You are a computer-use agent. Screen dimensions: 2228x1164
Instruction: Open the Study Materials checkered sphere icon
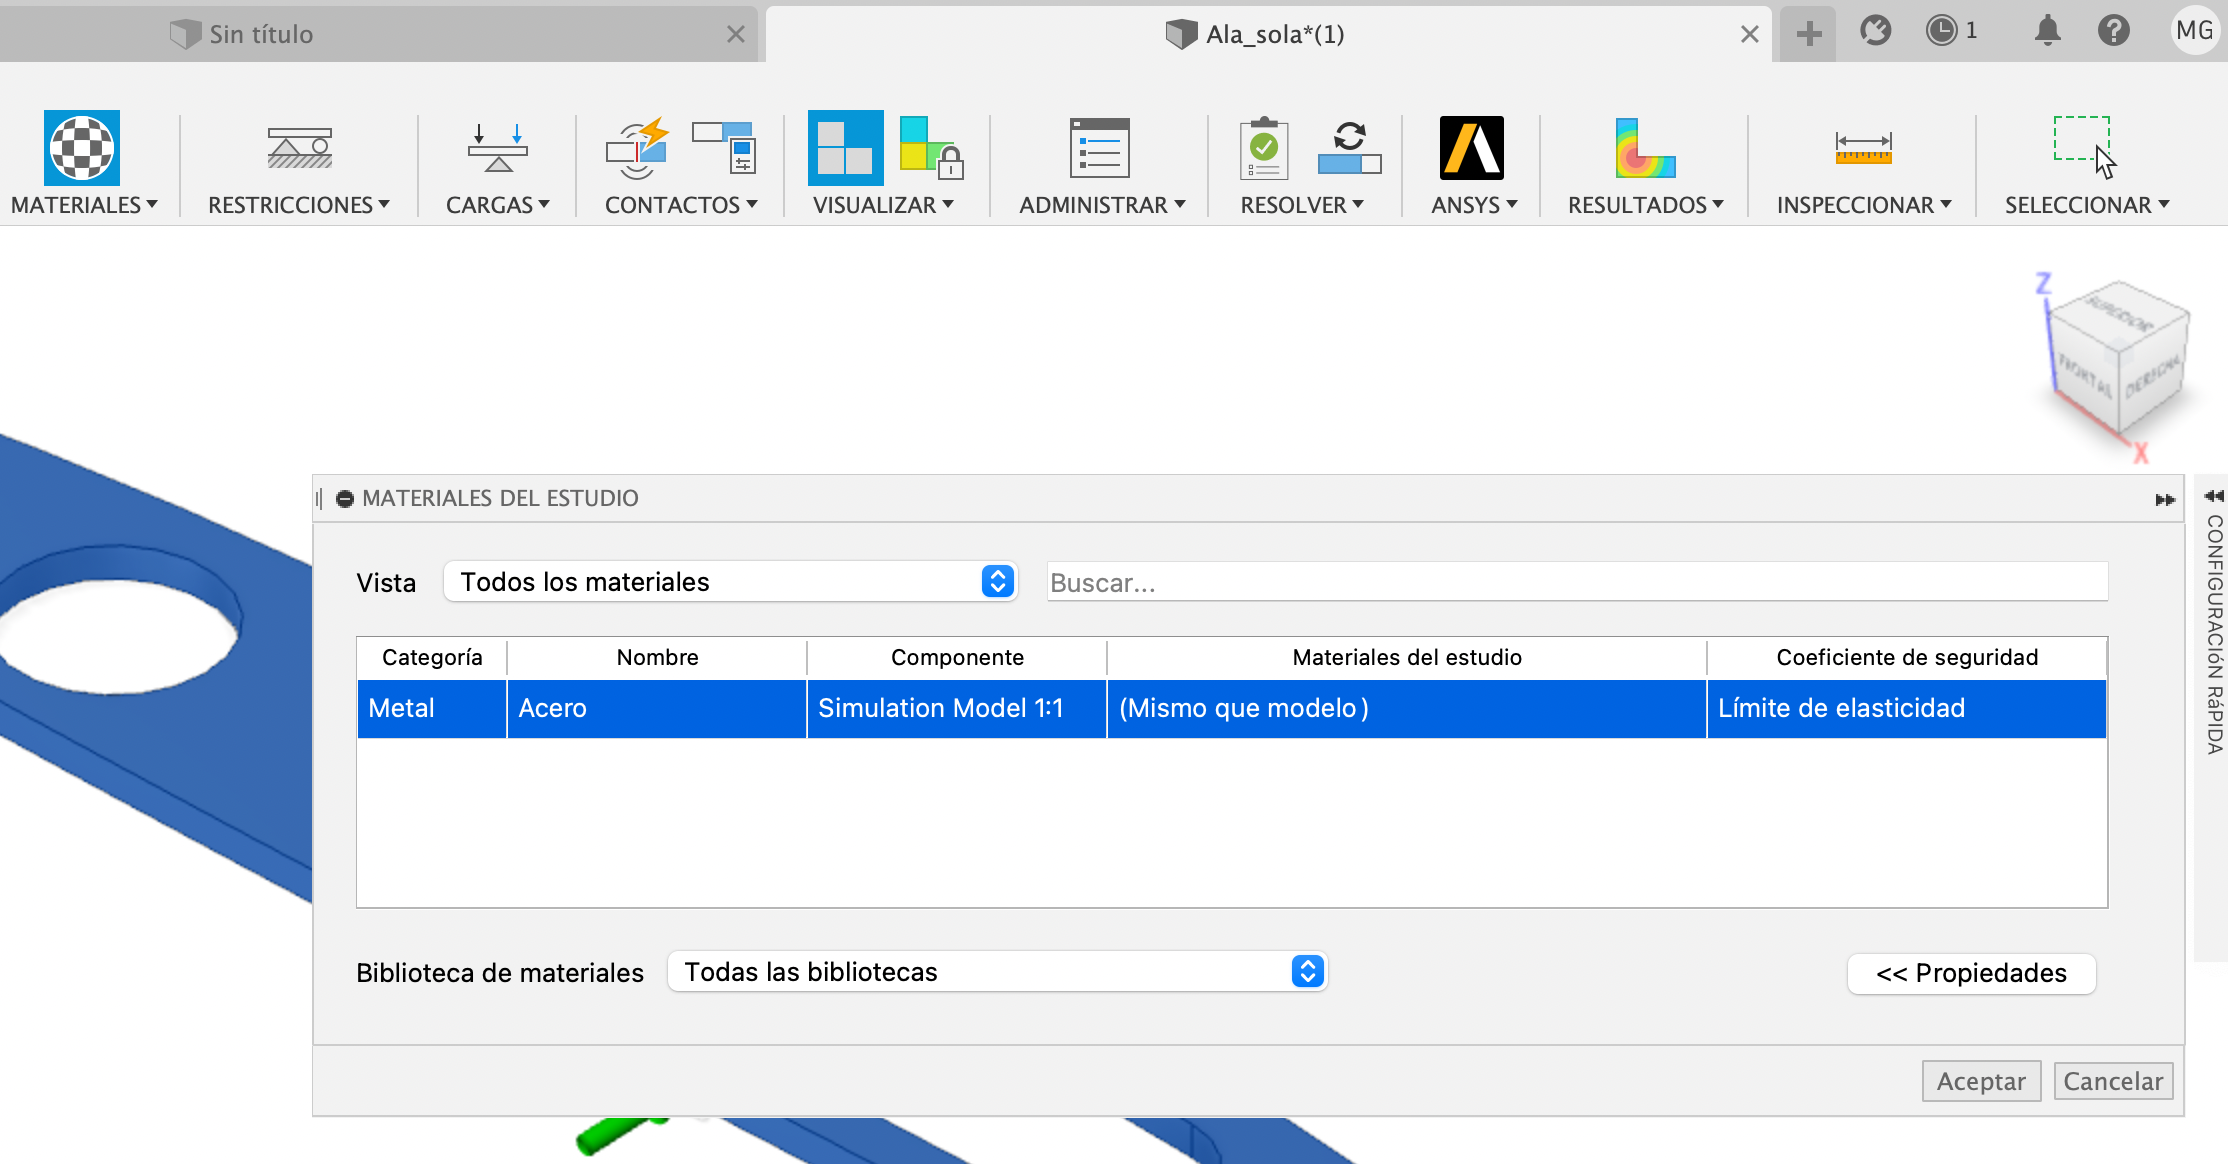tap(82, 148)
